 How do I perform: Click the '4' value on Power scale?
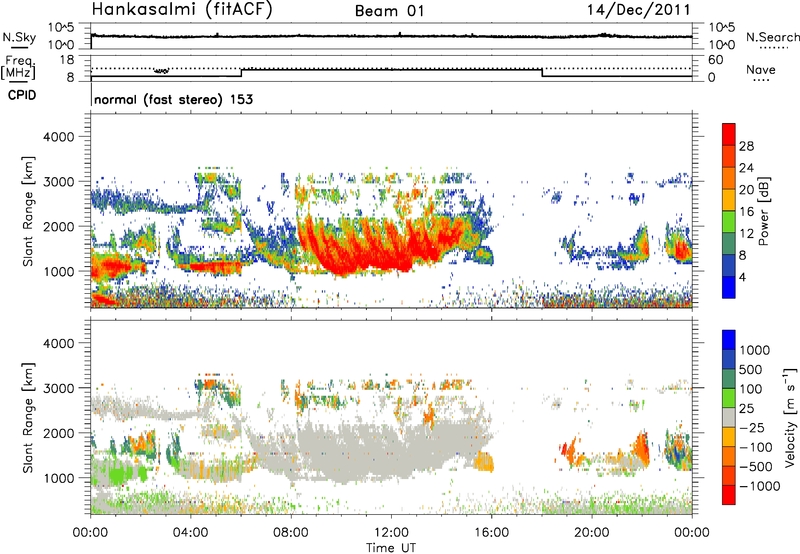tap(742, 278)
